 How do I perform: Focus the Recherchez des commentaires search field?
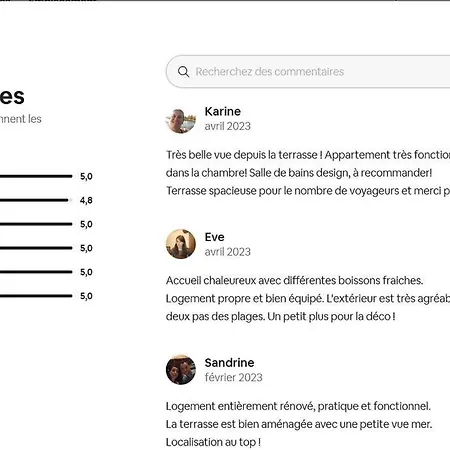tap(308, 72)
